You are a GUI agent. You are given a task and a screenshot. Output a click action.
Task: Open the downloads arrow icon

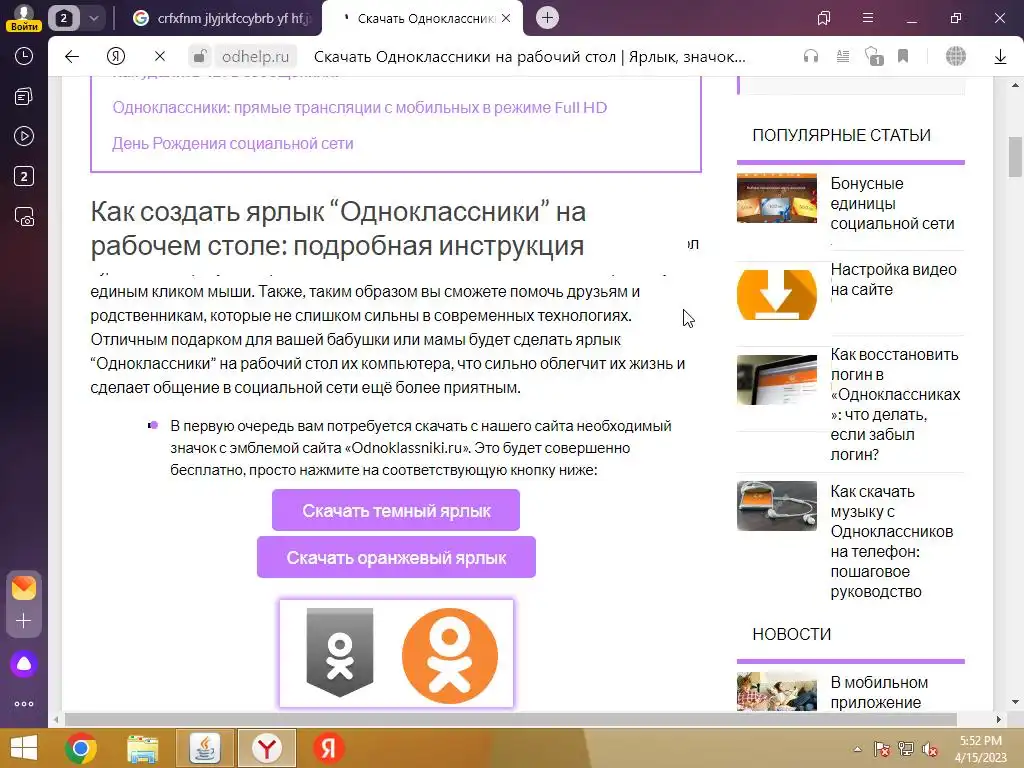point(1000,57)
